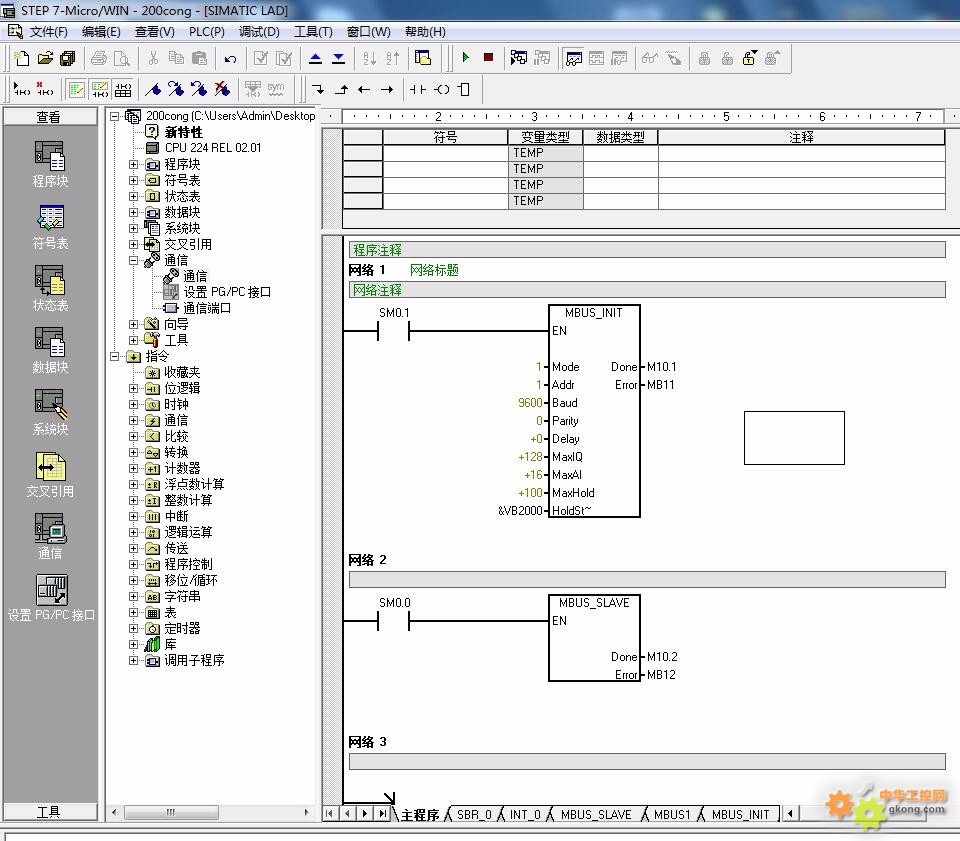Expand the 程序块 tree node
The height and width of the screenshot is (841, 960).
coord(133,164)
